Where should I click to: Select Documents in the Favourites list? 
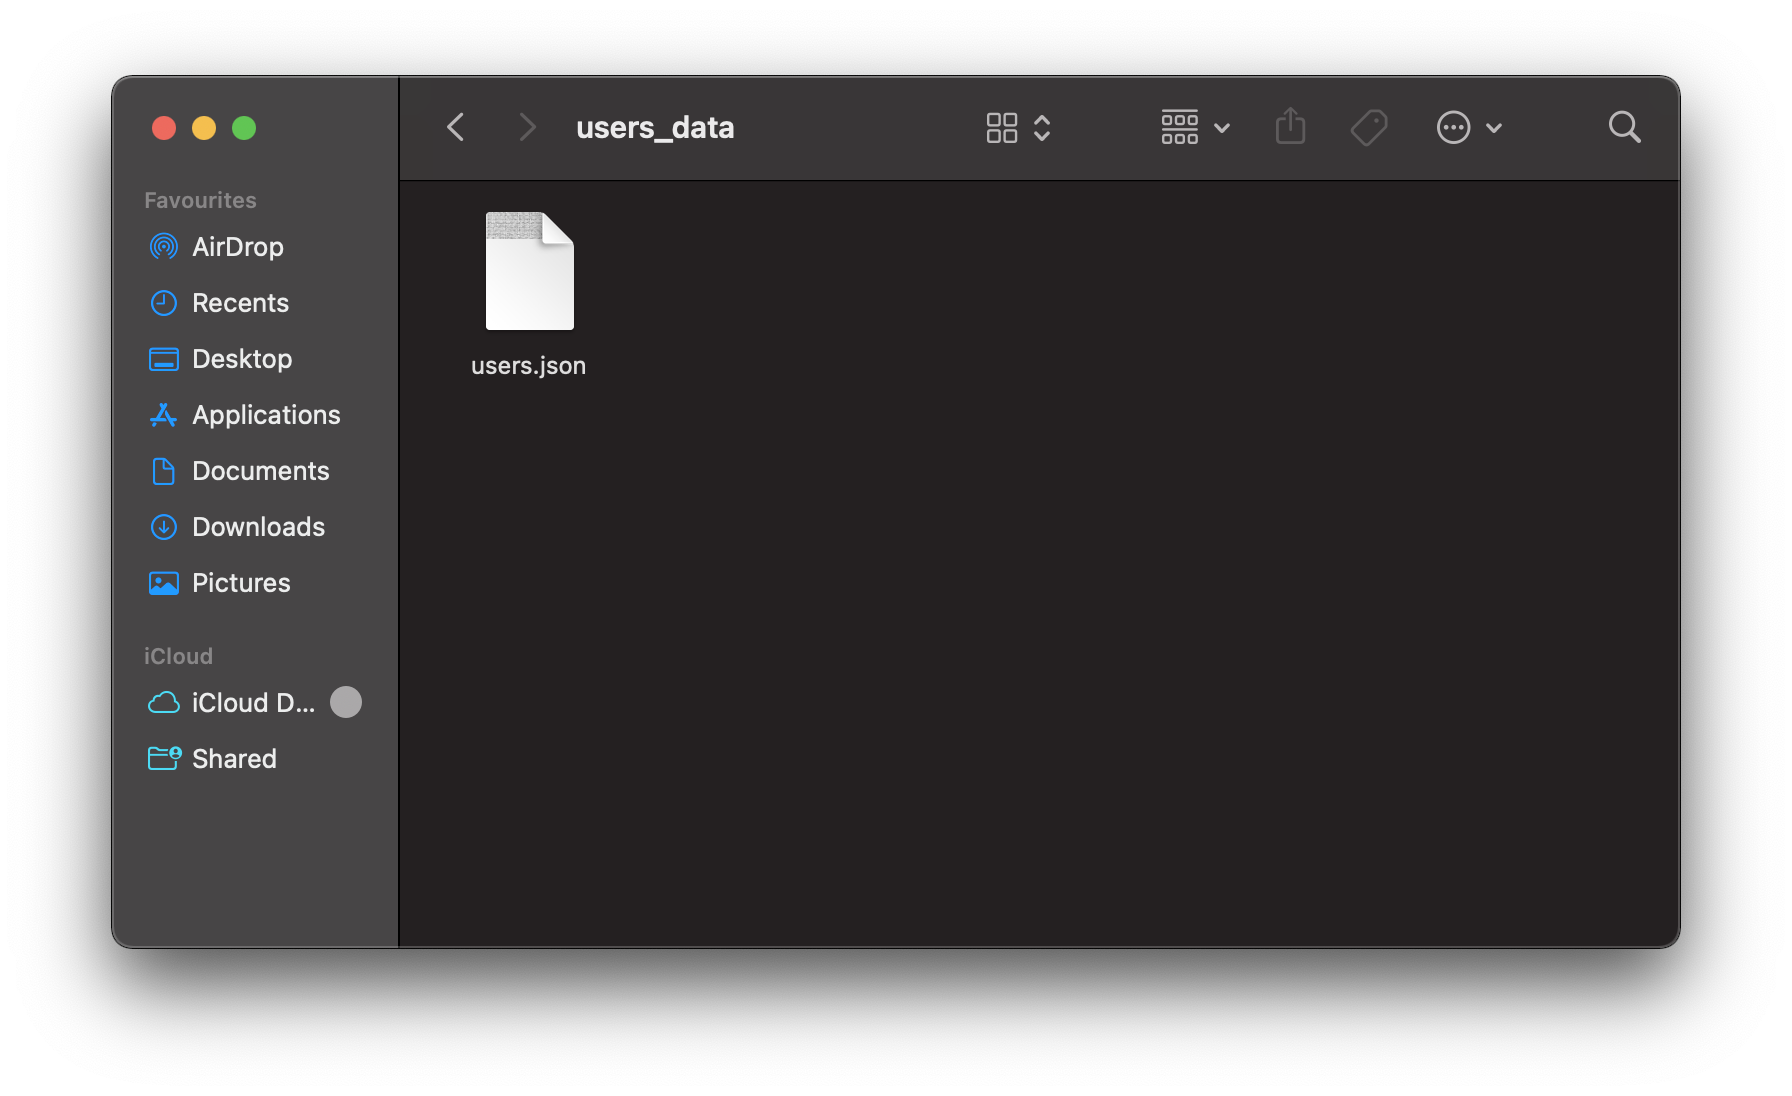(261, 471)
